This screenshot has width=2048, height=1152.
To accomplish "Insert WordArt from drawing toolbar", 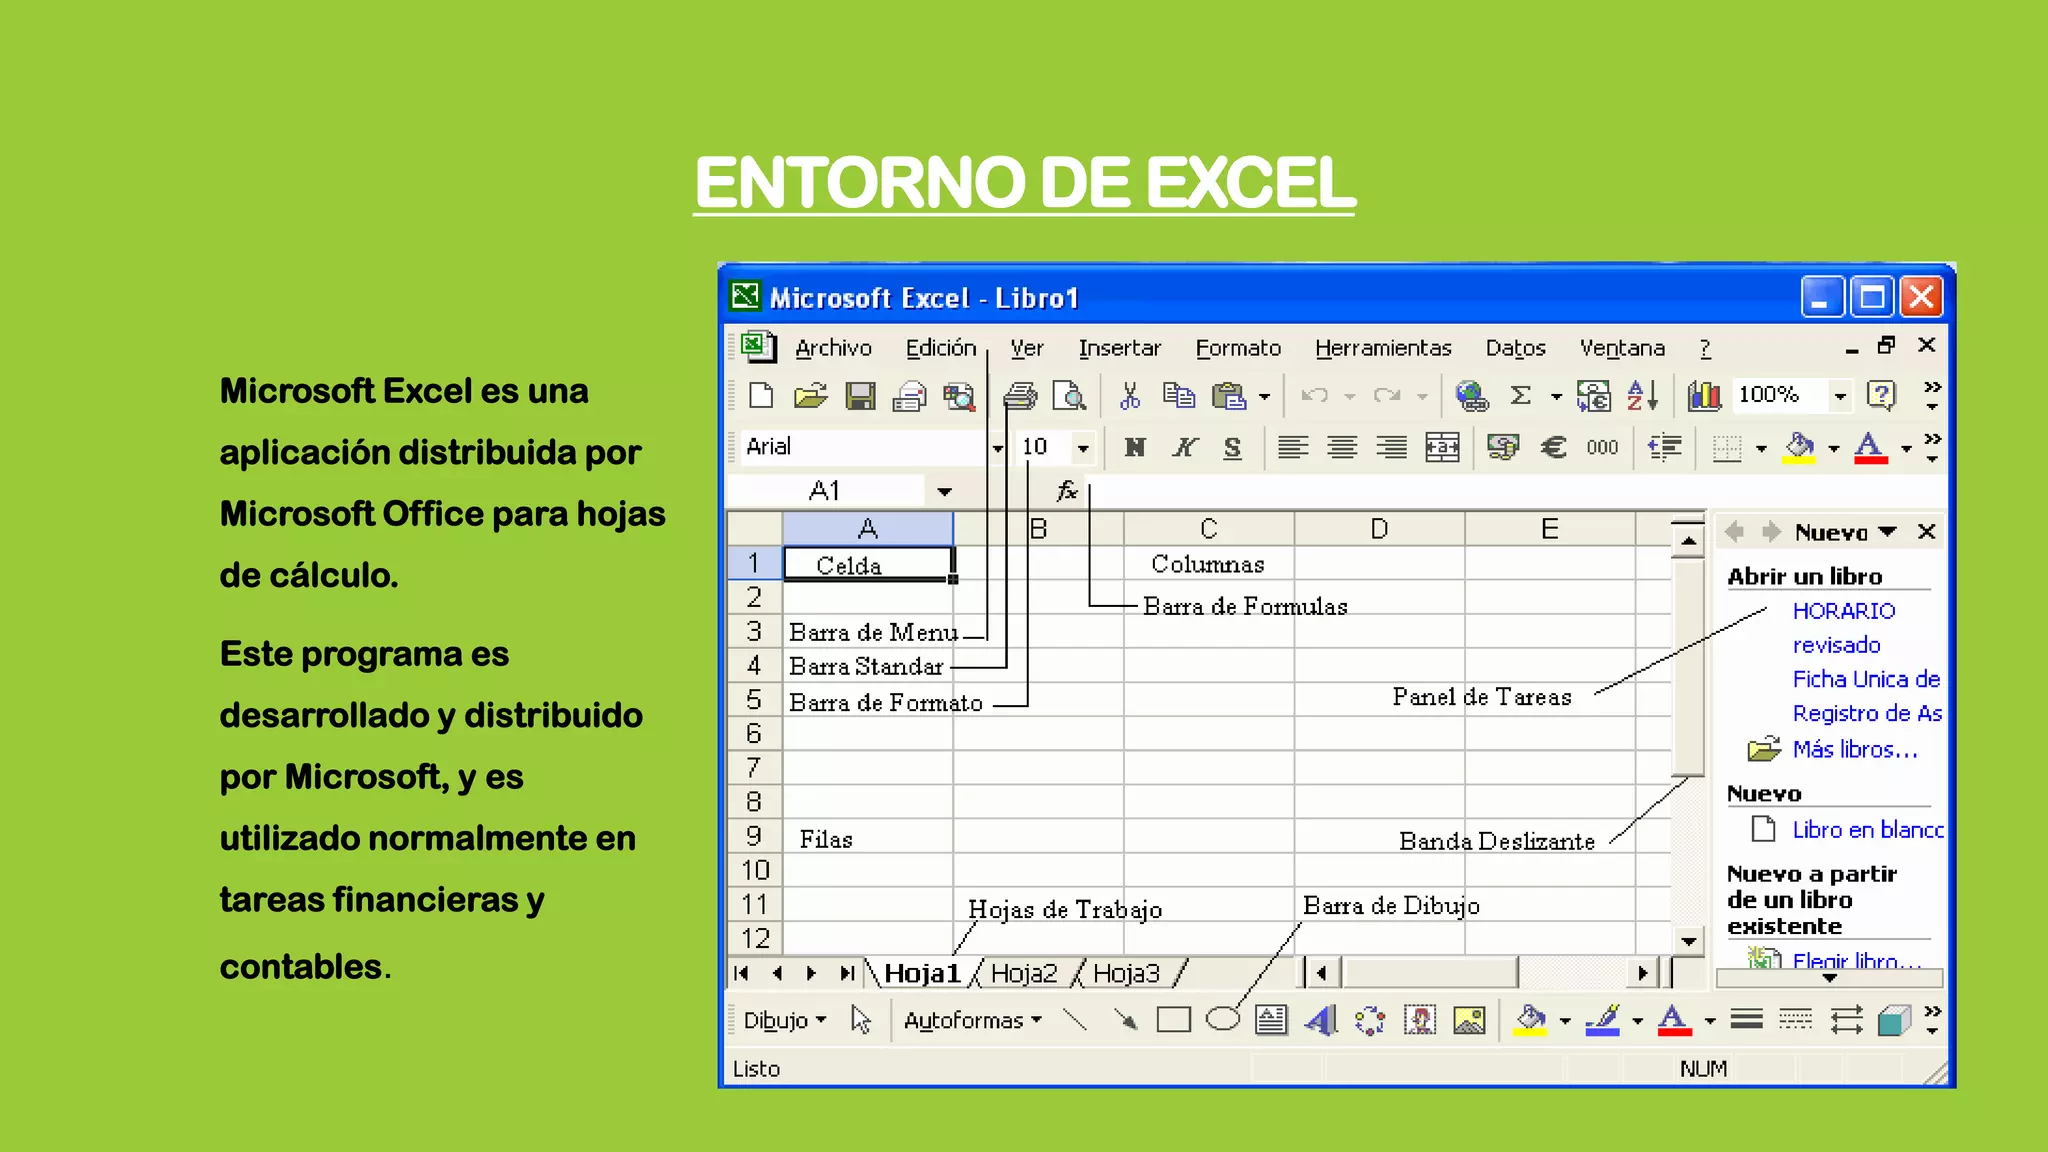I will point(1322,1021).
